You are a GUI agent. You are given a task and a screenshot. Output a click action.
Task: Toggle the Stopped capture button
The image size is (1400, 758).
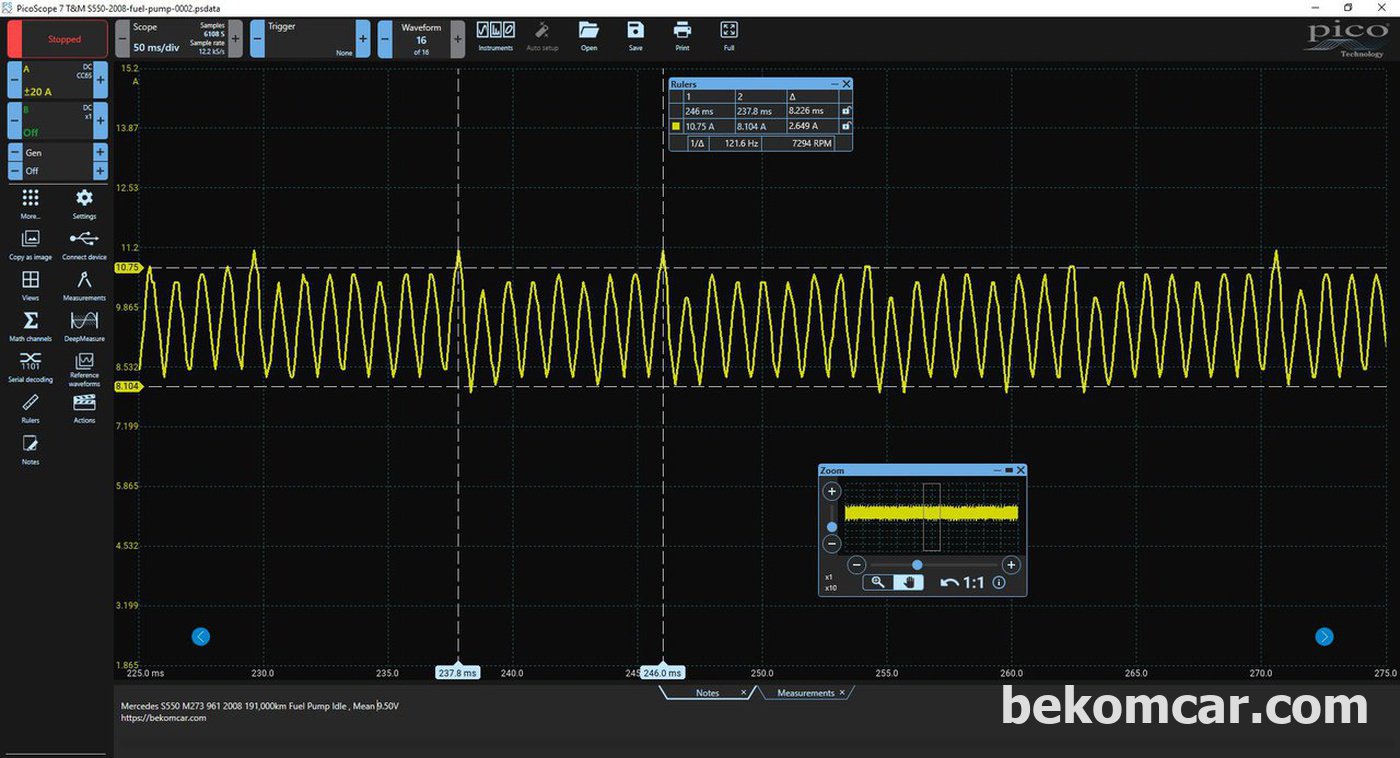(x=58, y=40)
